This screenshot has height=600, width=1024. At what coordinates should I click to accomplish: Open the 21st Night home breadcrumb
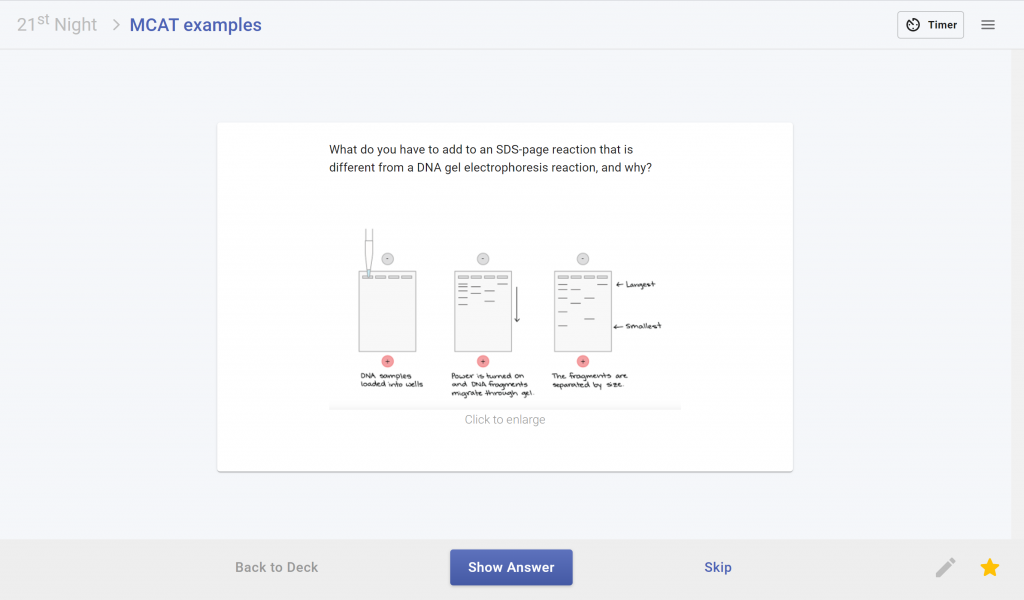click(x=57, y=24)
